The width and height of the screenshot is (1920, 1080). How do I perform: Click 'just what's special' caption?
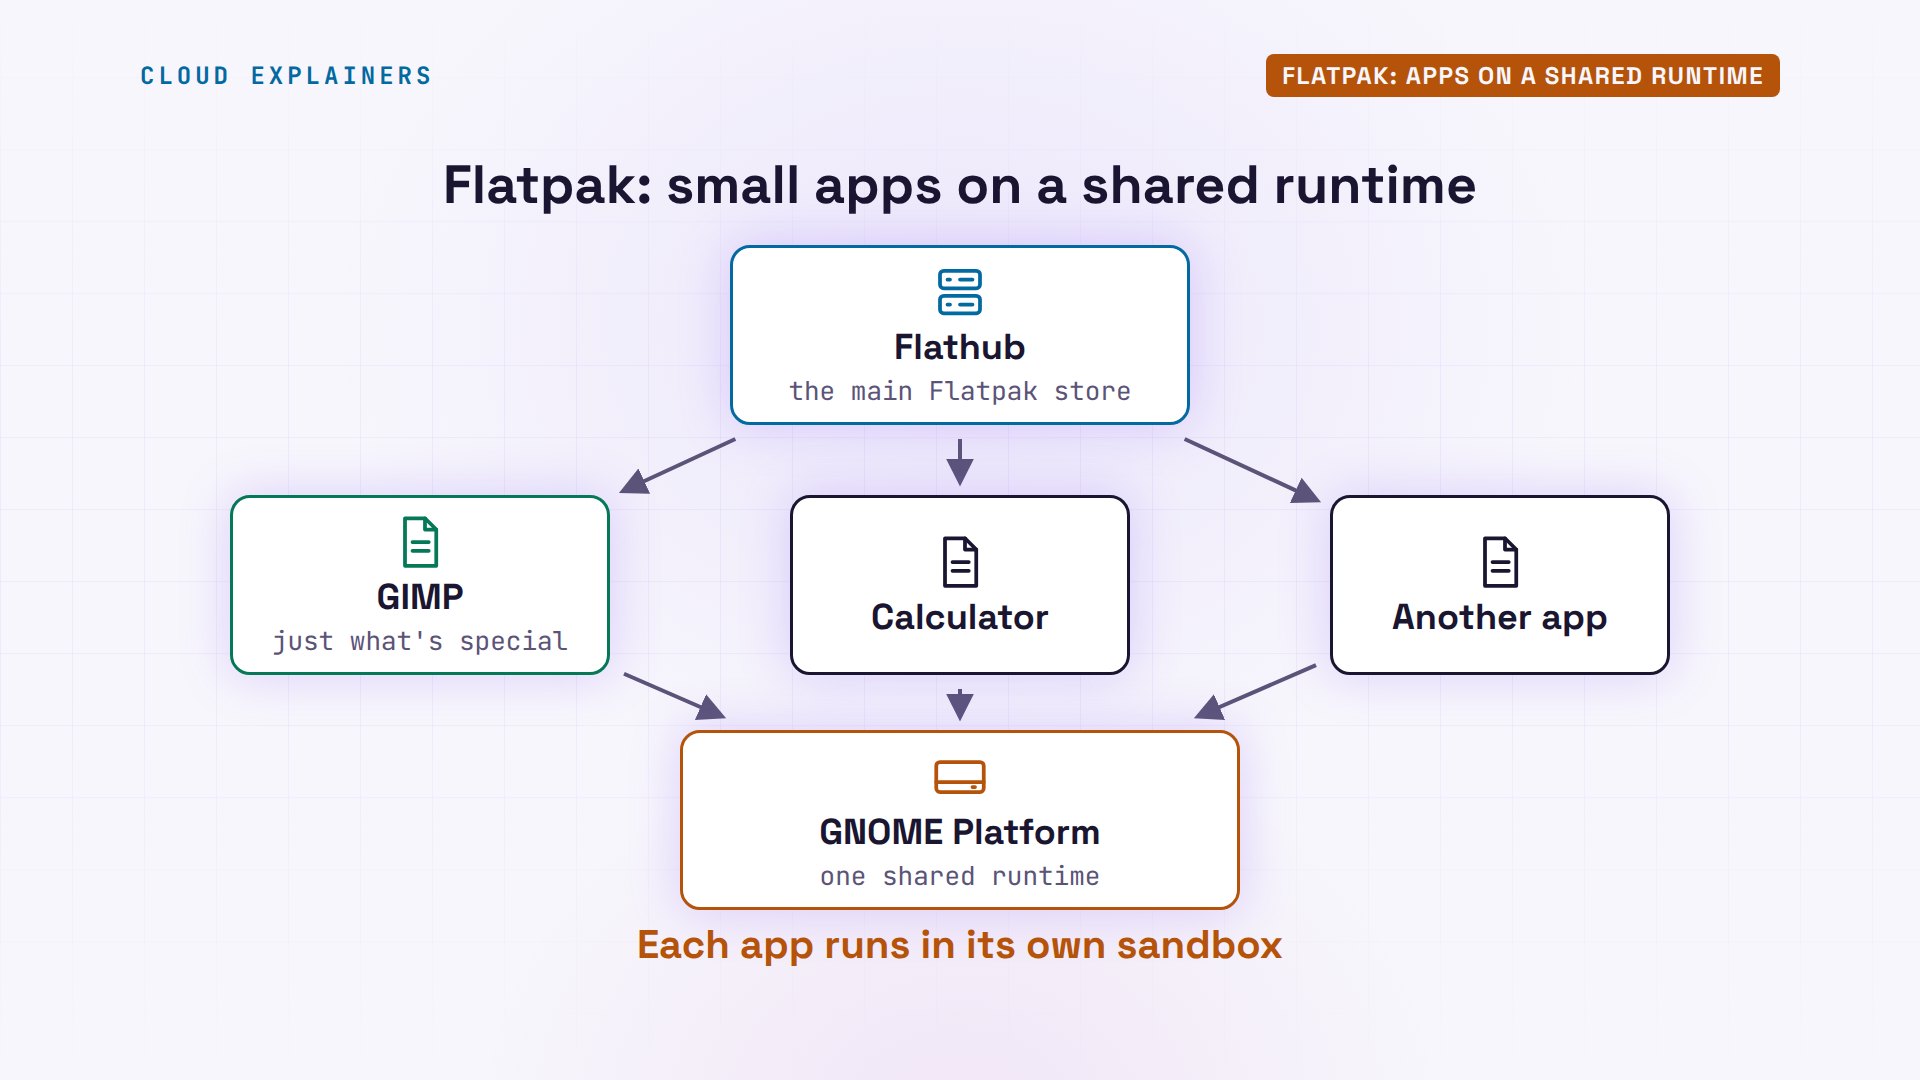420,641
